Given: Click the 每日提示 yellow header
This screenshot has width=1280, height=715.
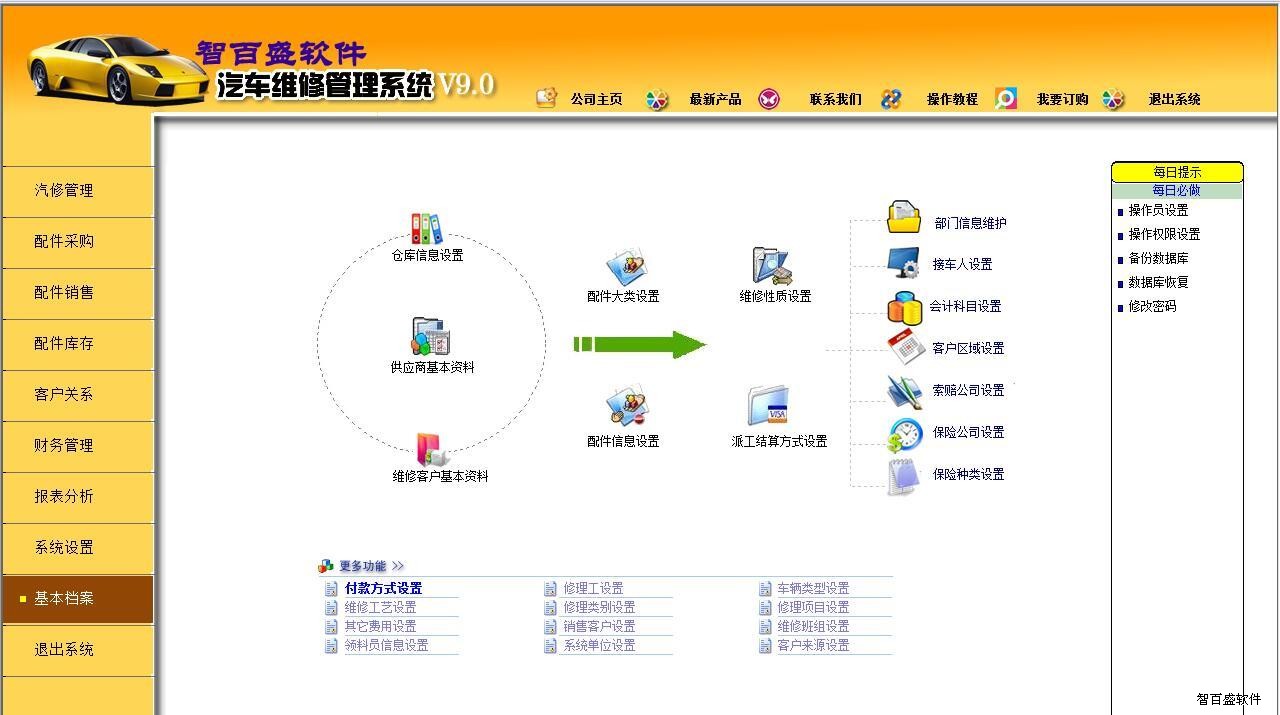Looking at the screenshot, I should pos(1177,172).
